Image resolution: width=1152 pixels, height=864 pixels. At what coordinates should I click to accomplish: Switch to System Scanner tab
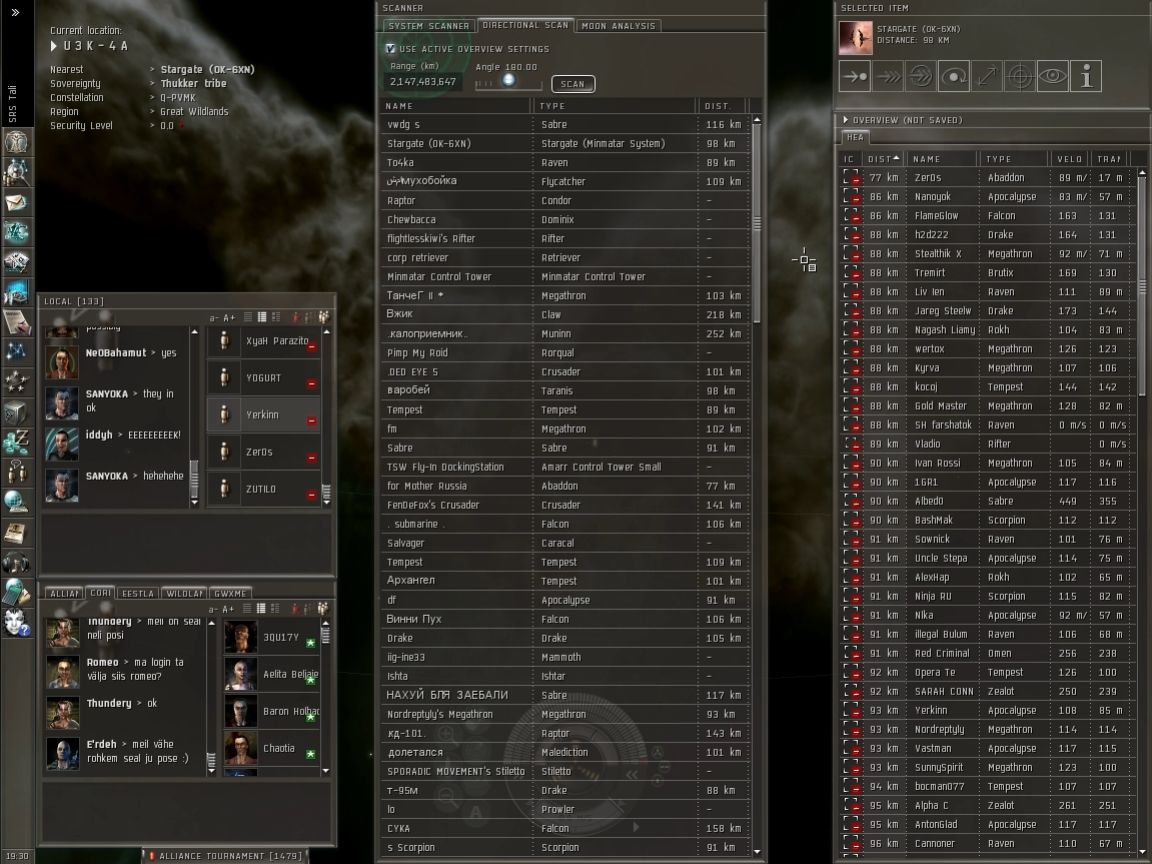point(428,26)
